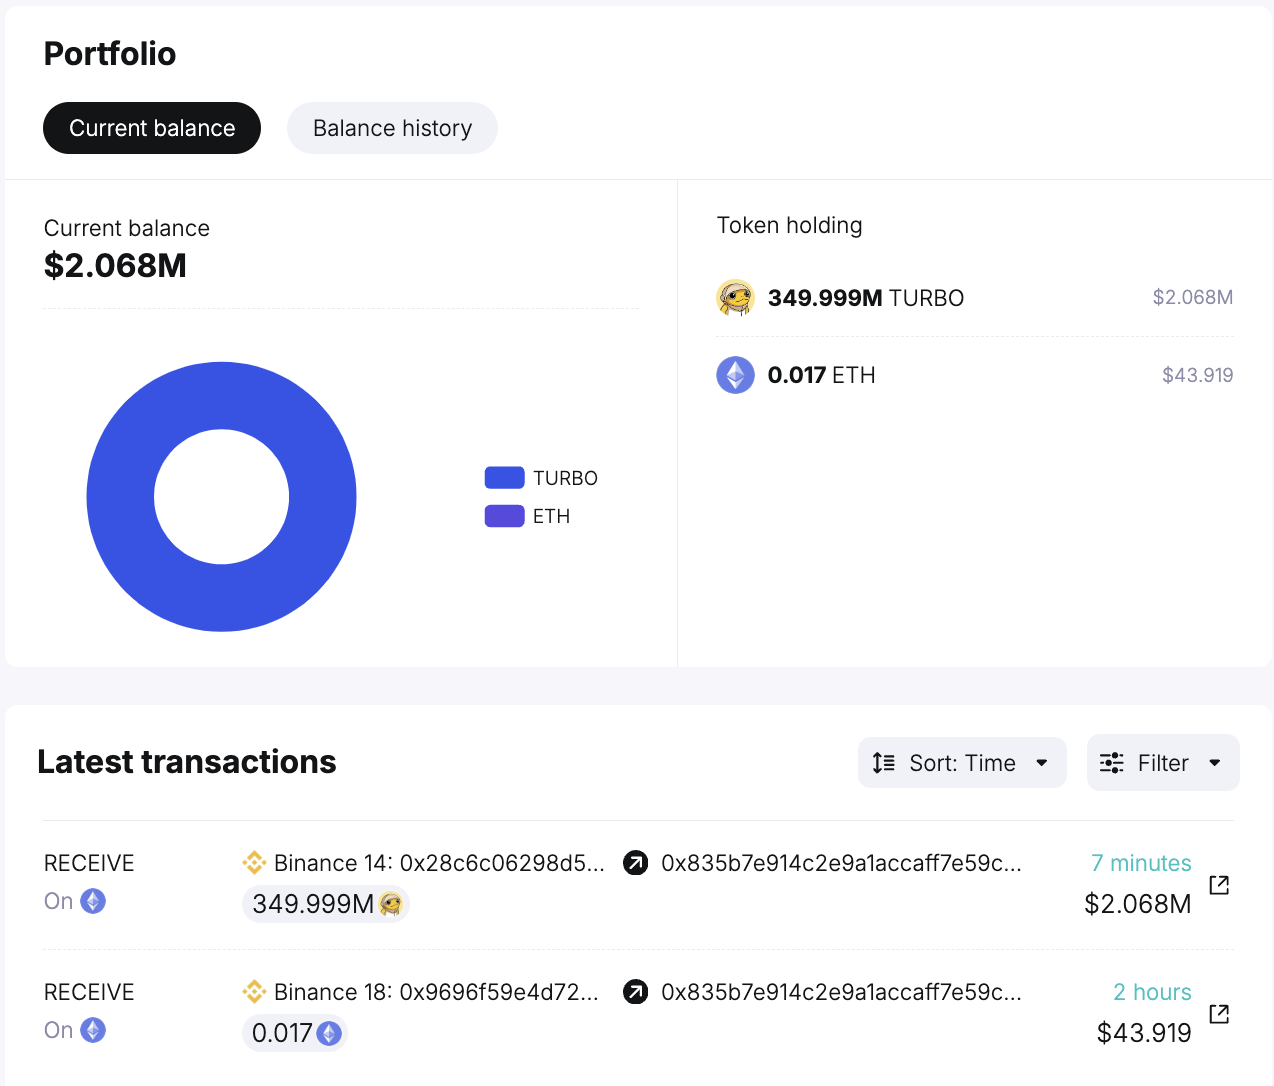Click the ETH token icon in Token holding
The height and width of the screenshot is (1086, 1274).
pyautogui.click(x=735, y=374)
